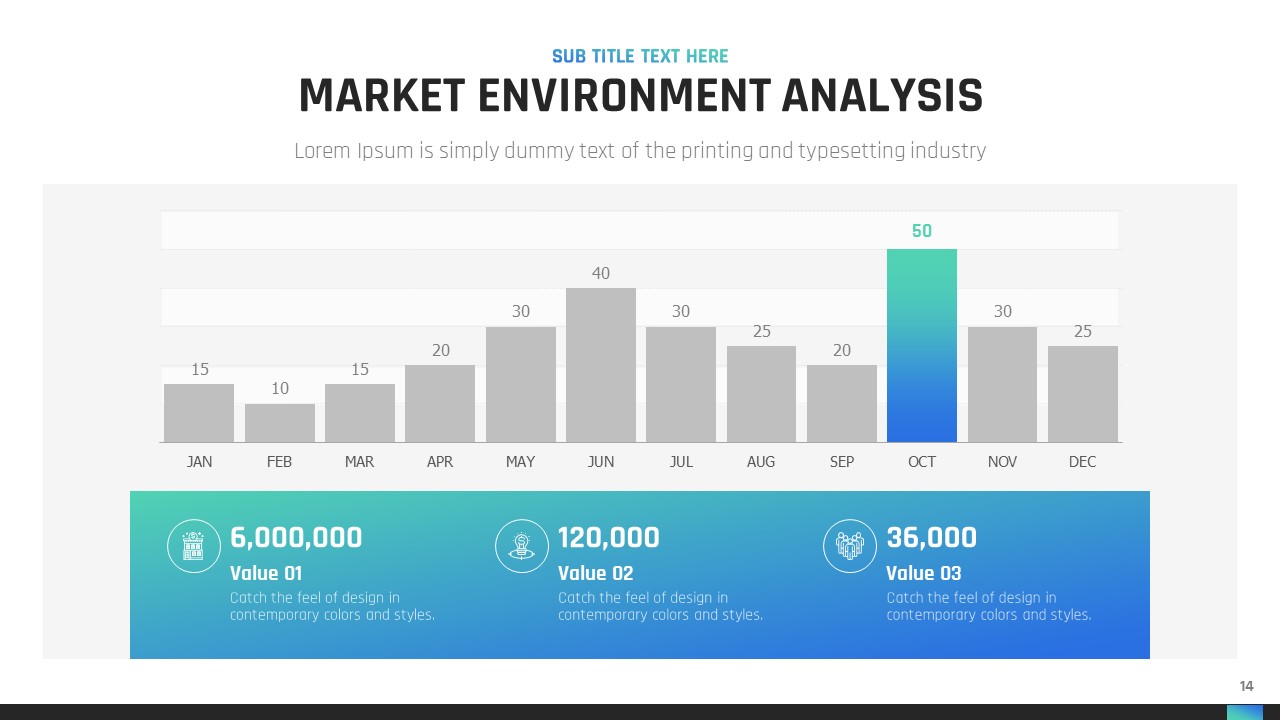Click the lightbulb icon beside 120,000
This screenshot has height=720, width=1280.
(521, 546)
